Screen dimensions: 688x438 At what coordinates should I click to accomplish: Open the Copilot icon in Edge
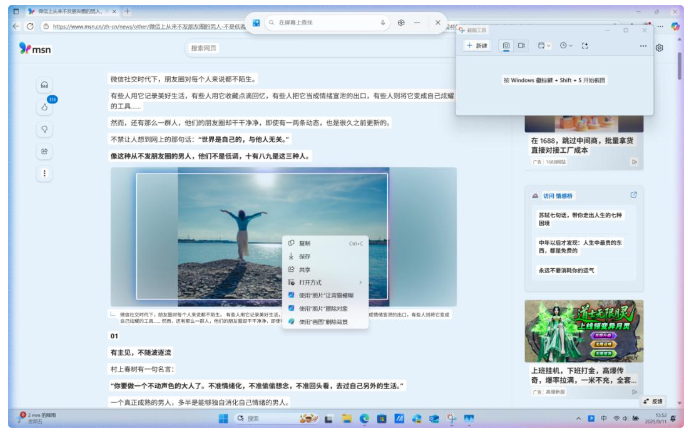coord(675,26)
